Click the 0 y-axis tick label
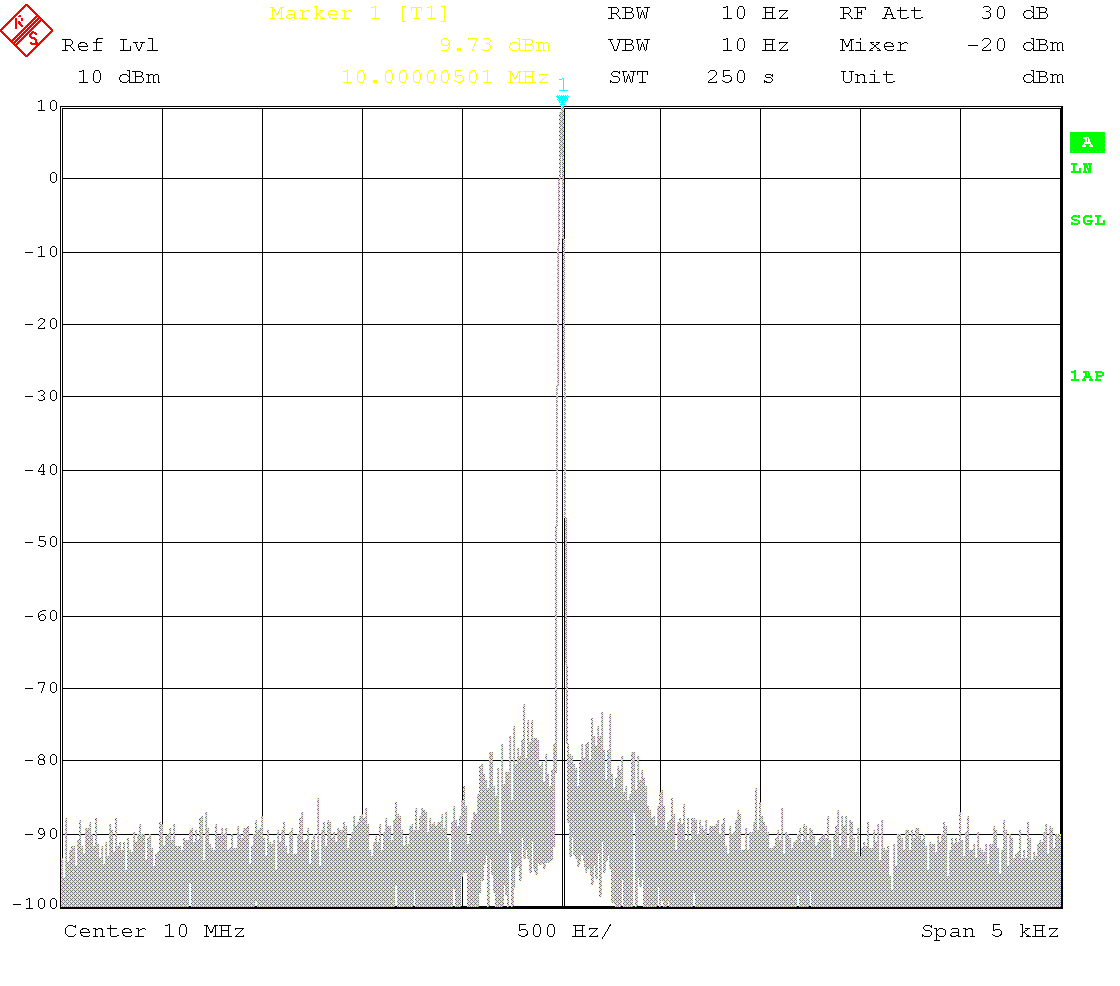This screenshot has width=1120, height=986. (x=53, y=178)
